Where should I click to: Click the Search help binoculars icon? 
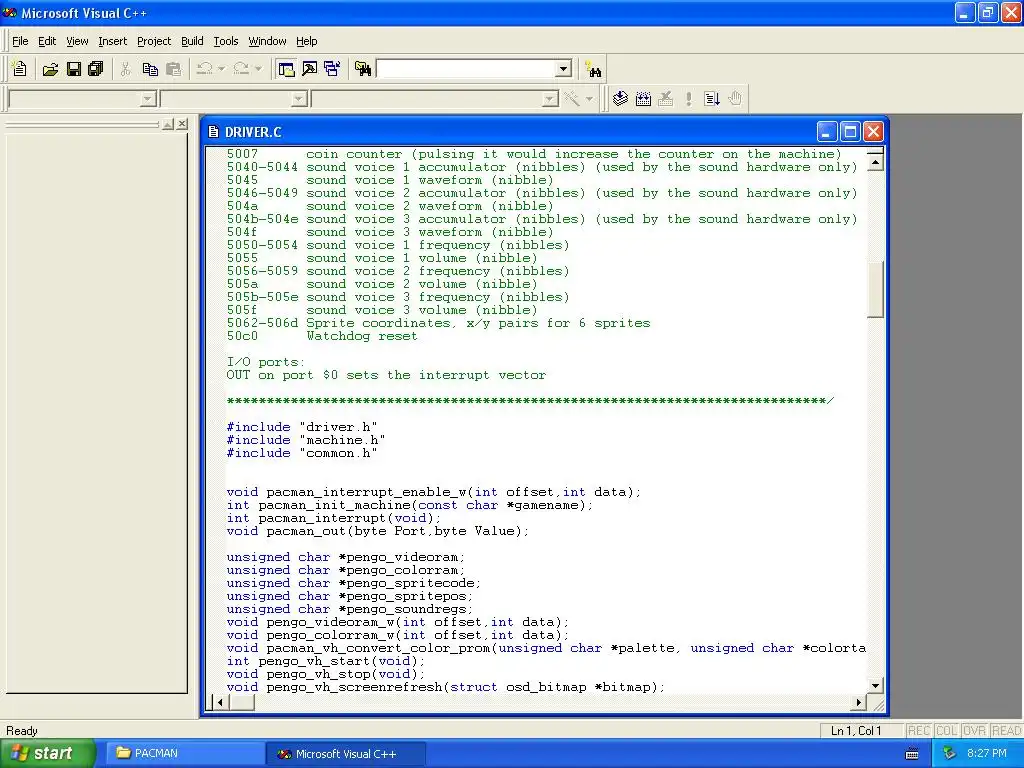coord(594,69)
